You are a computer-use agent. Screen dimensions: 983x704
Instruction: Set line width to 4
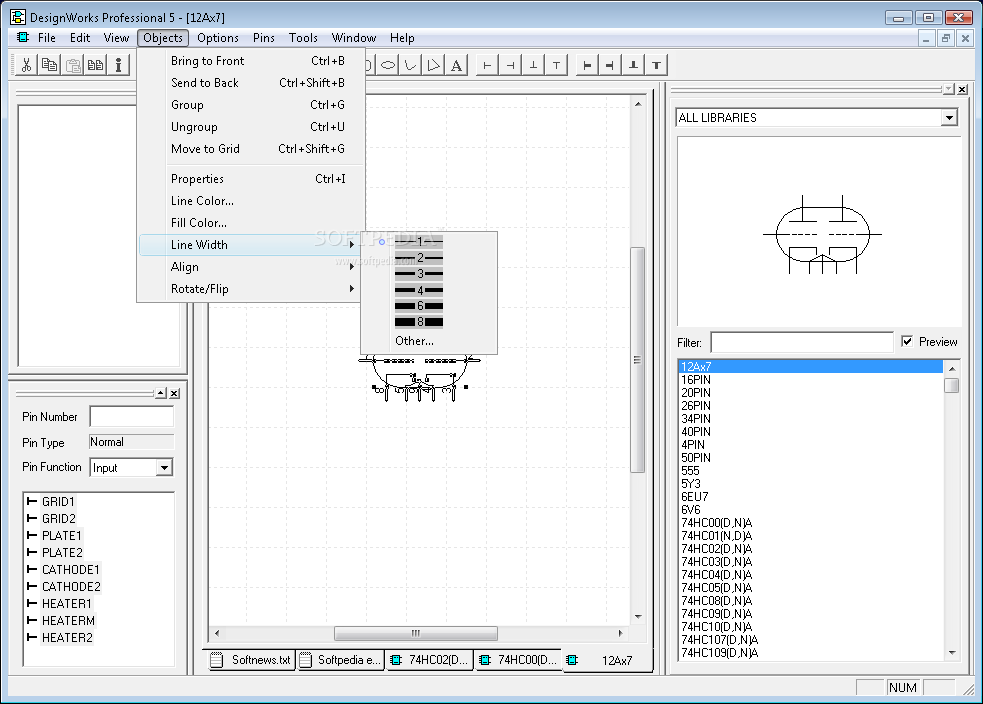[x=419, y=290]
